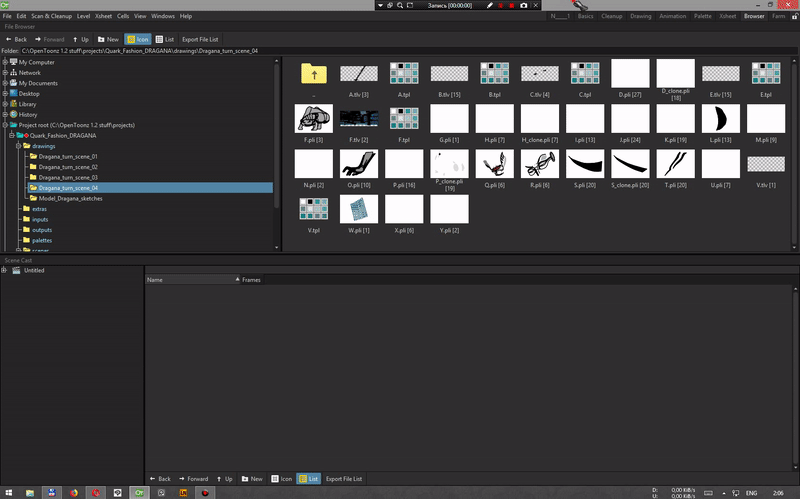Switch to the Palette room tab

point(703,16)
